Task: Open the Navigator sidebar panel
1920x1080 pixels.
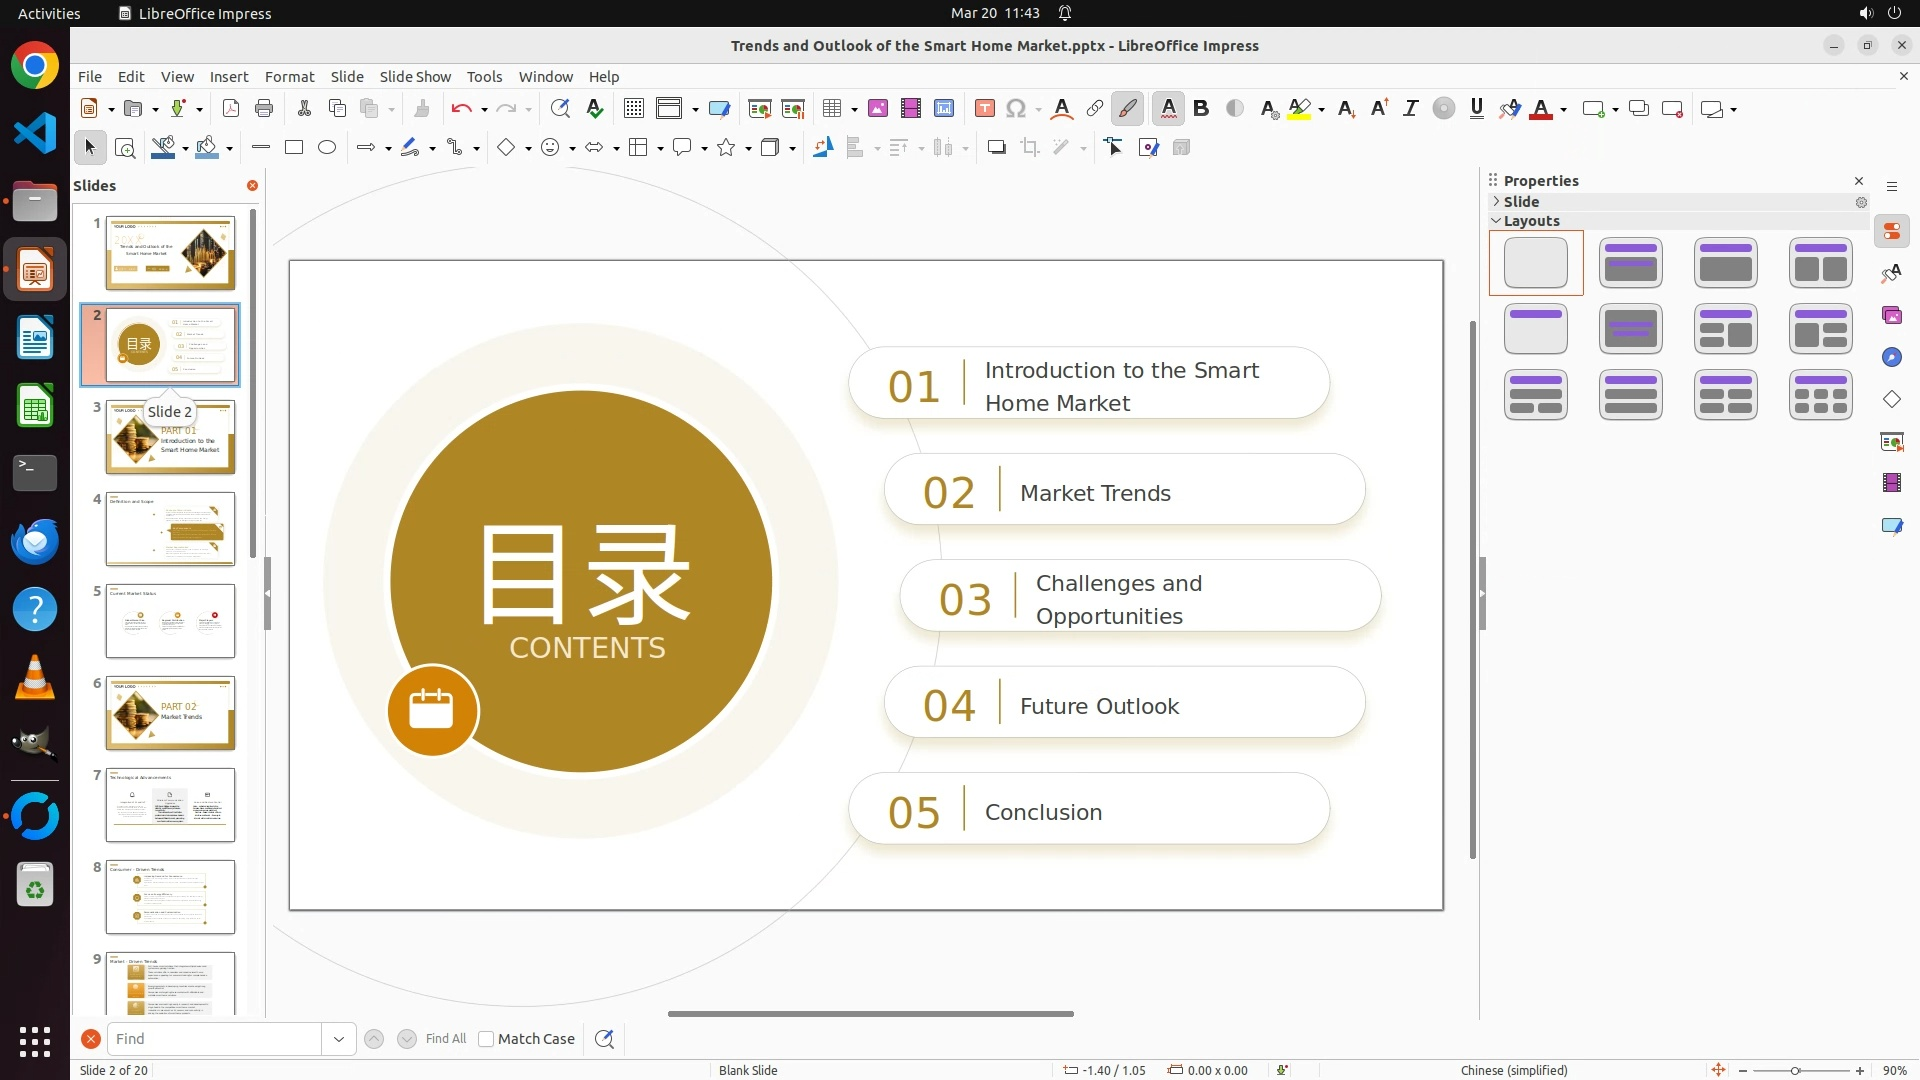Action: 1891,358
